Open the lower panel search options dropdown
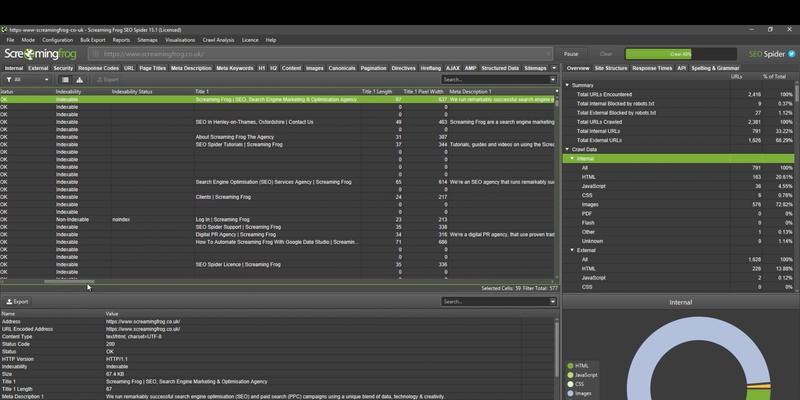 point(553,302)
